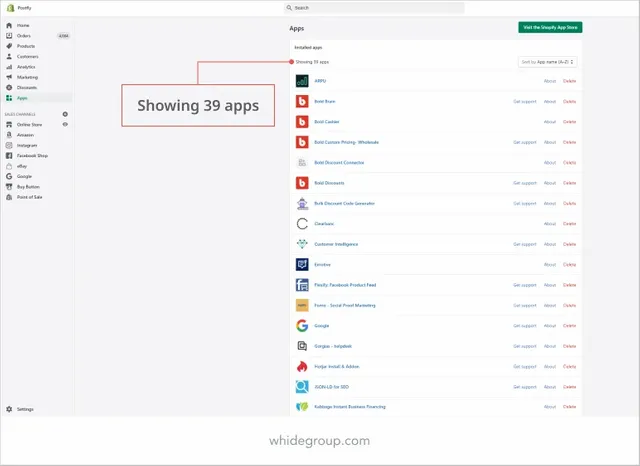The image size is (640, 466).
Task: Click Get support for Bold Discounts
Action: coord(525,183)
